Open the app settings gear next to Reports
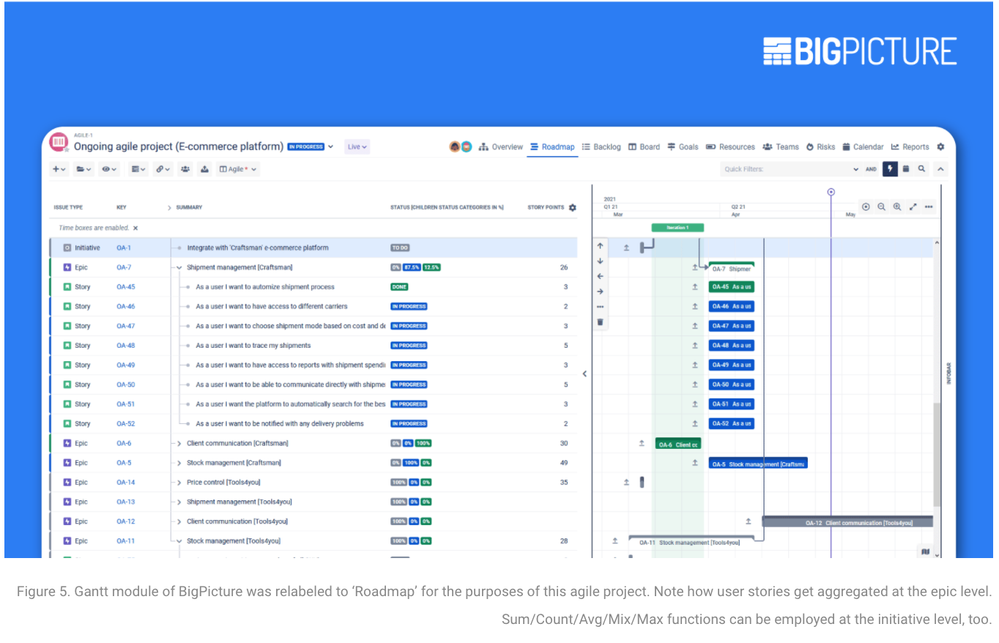The height and width of the screenshot is (643, 999). (x=940, y=147)
